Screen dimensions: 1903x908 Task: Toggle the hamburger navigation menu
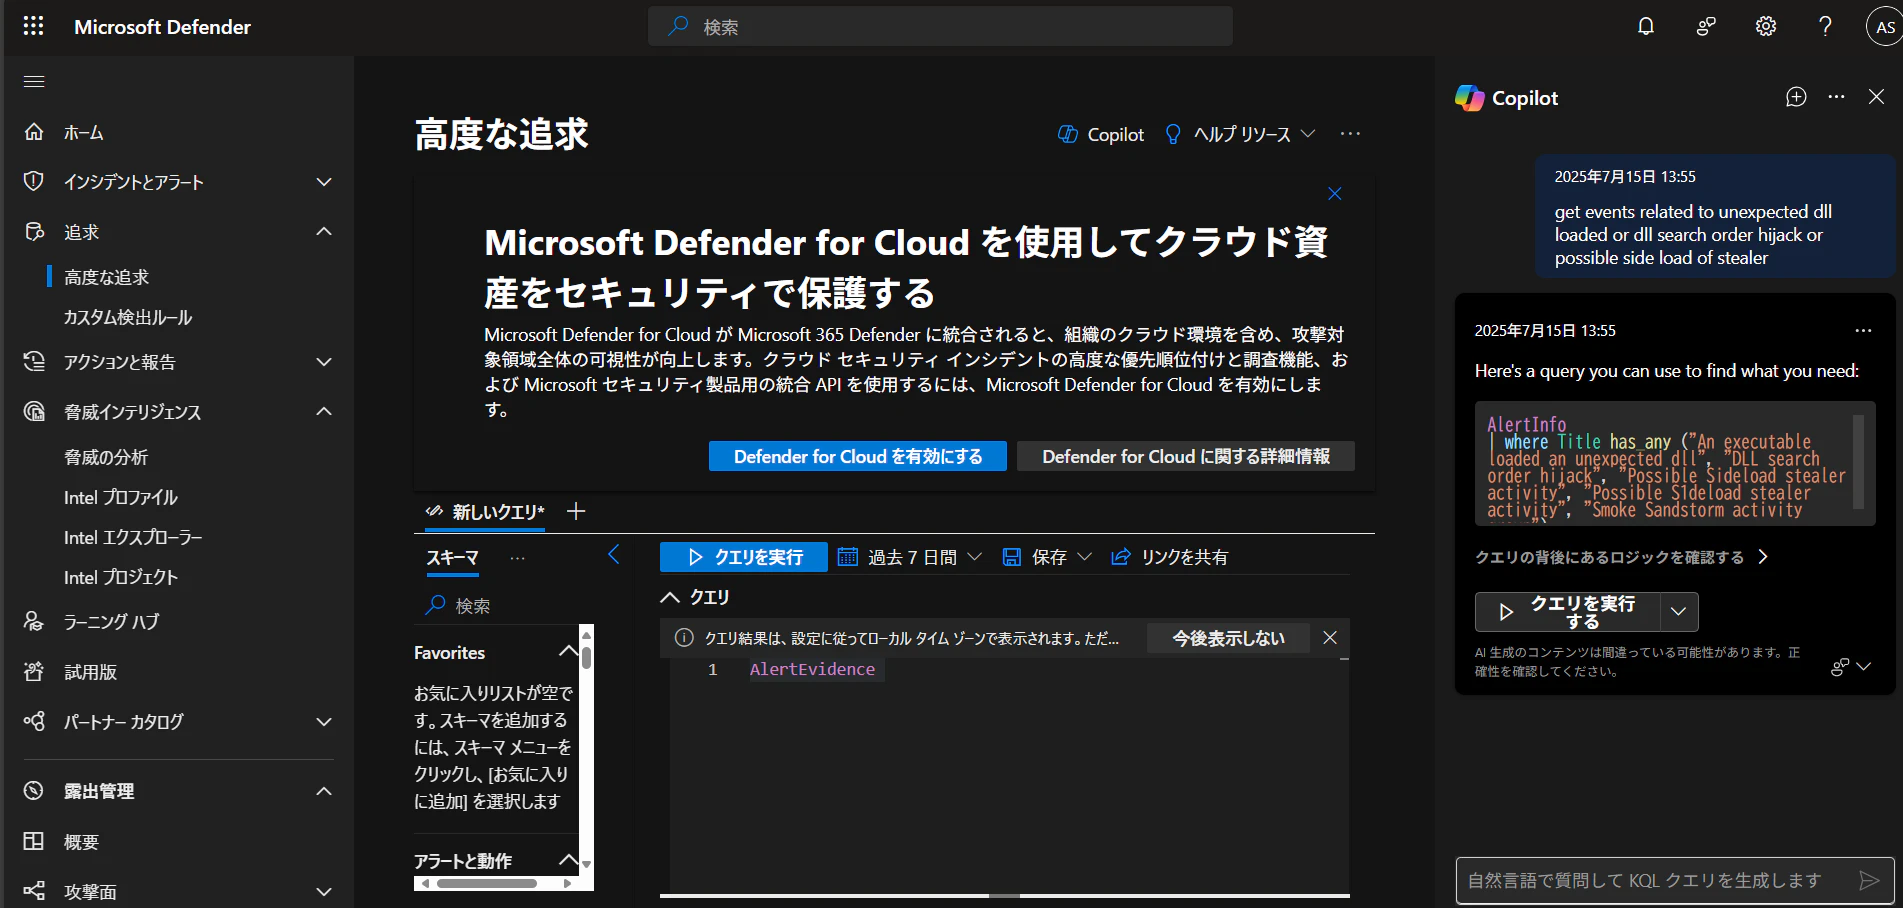(x=34, y=81)
